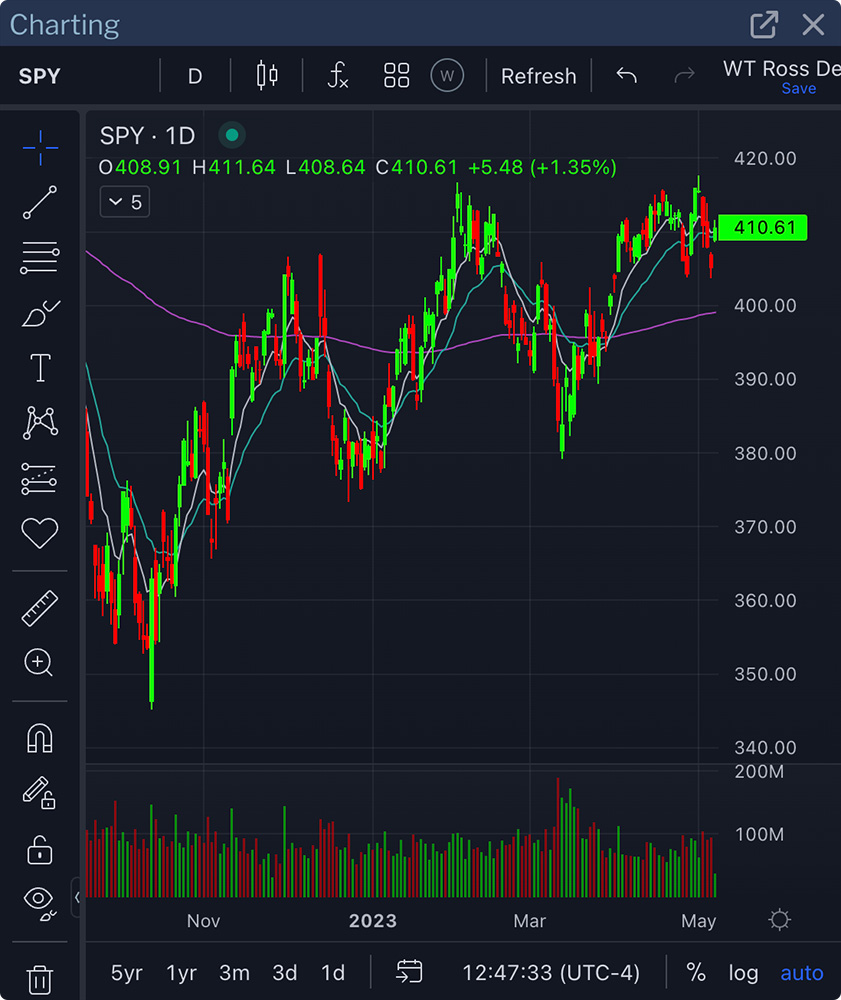This screenshot has height=1000, width=841.
Task: Click the heart favorites icon
Action: pos(40,533)
